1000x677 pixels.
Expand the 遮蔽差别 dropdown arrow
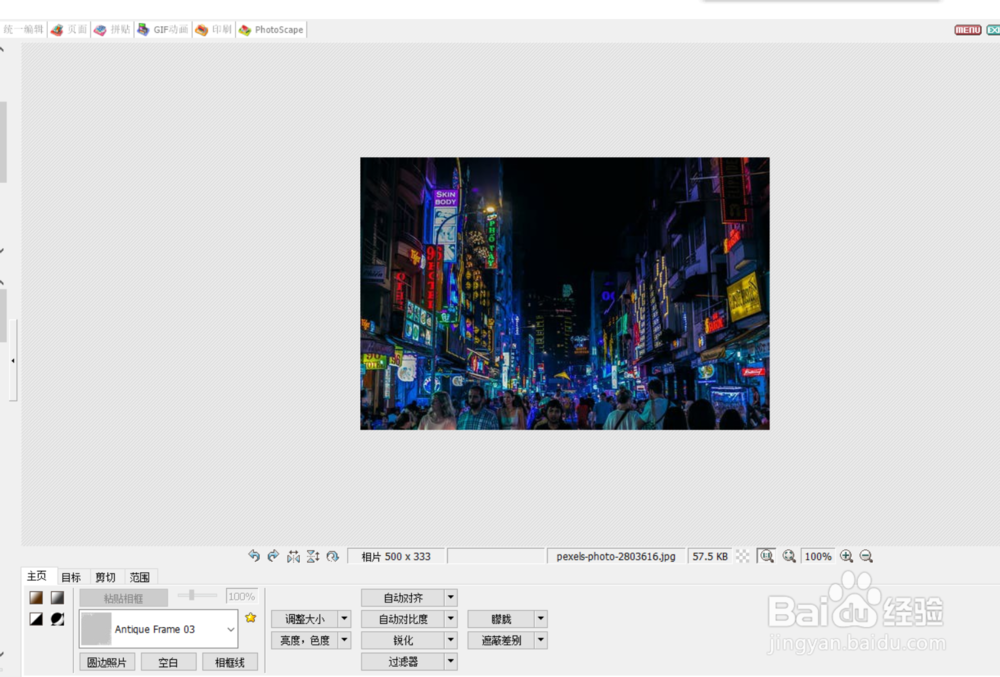541,640
